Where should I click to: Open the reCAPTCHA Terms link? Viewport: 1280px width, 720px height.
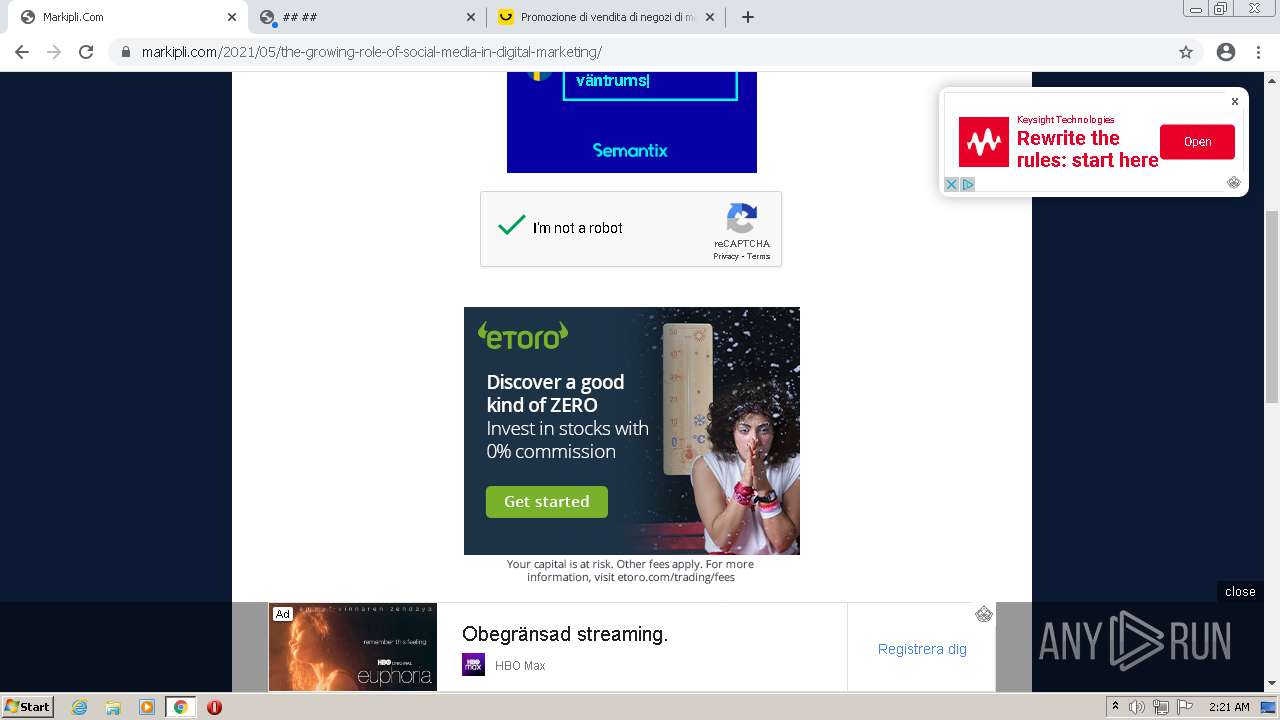coord(759,257)
